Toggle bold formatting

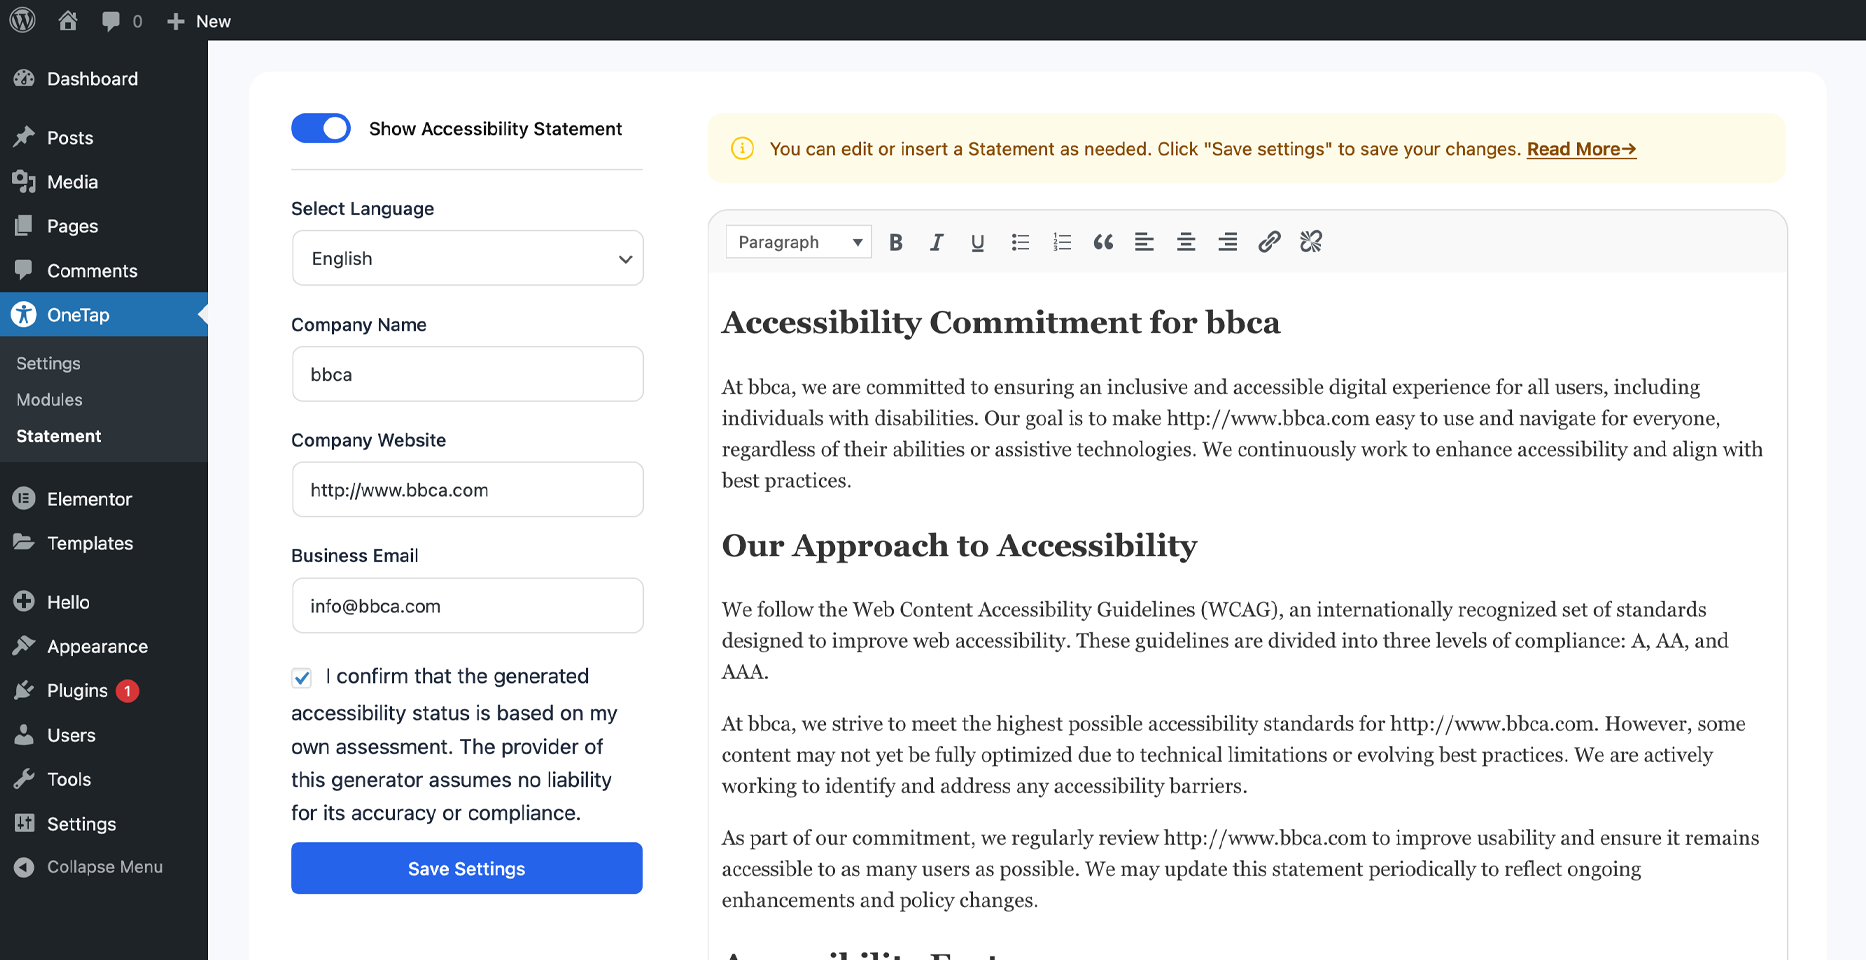point(896,242)
